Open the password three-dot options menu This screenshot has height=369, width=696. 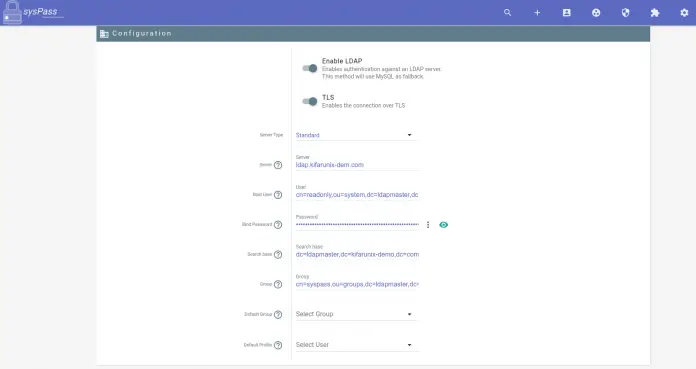428,225
